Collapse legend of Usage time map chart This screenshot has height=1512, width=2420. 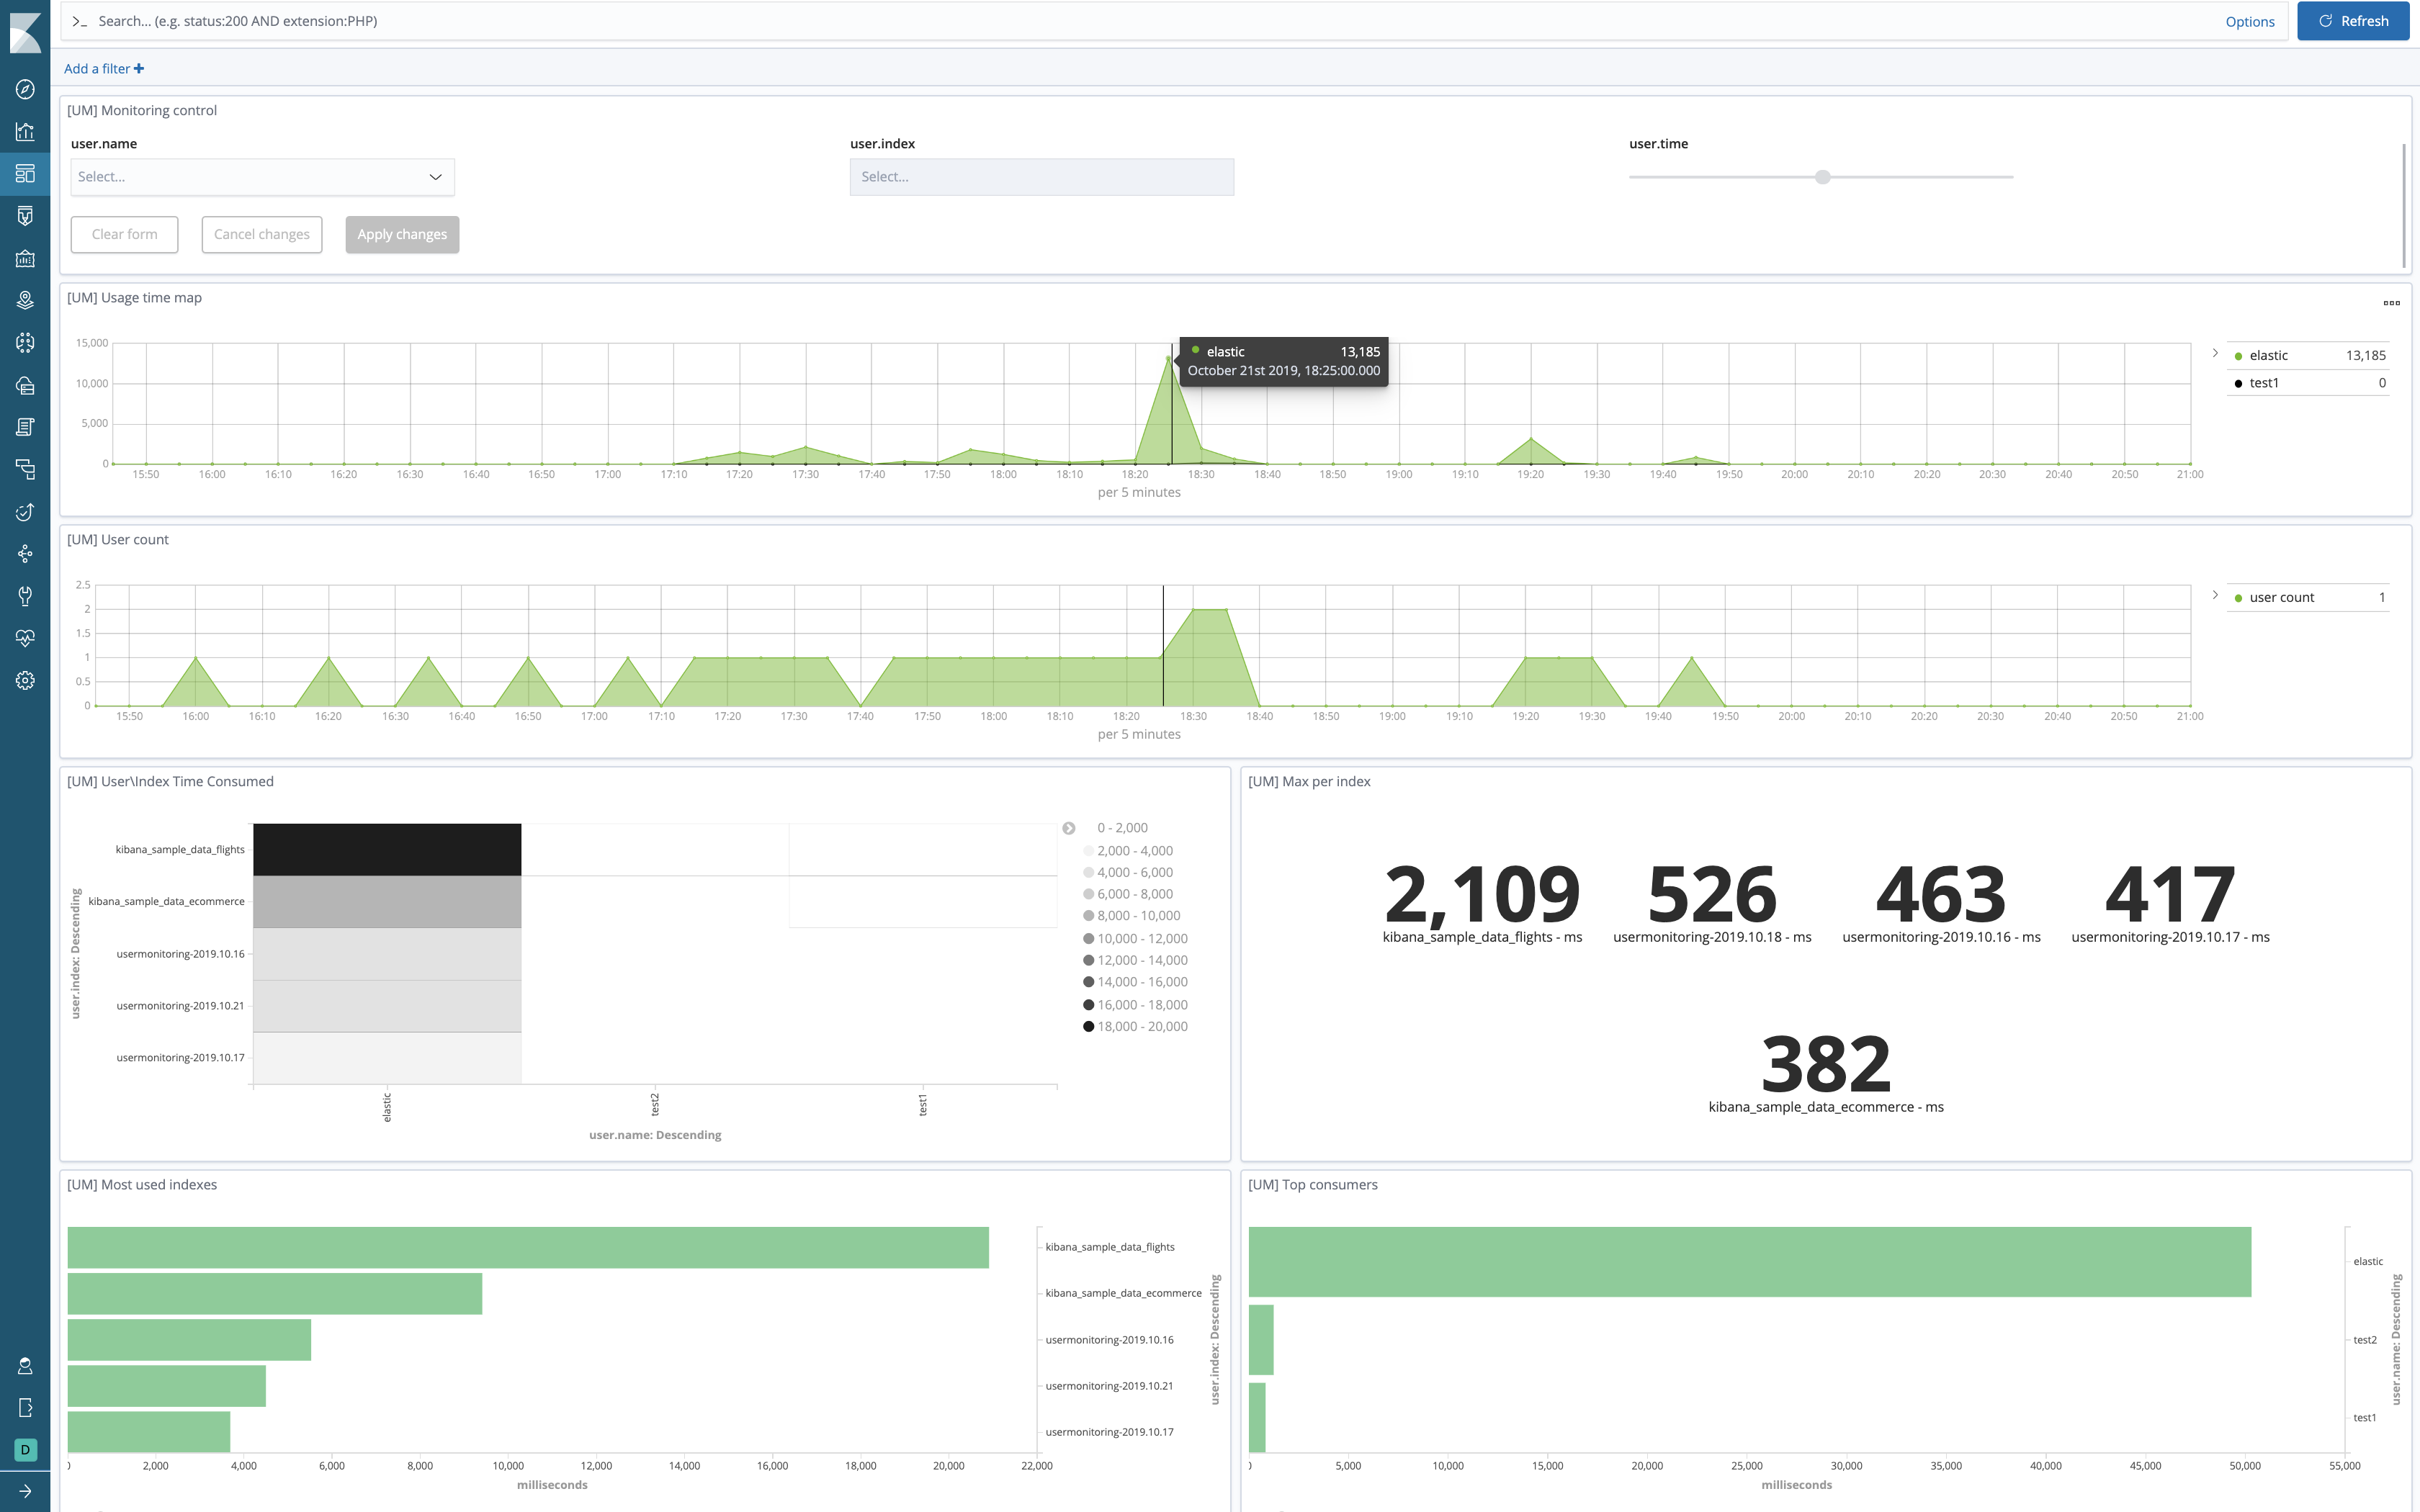coord(2215,353)
